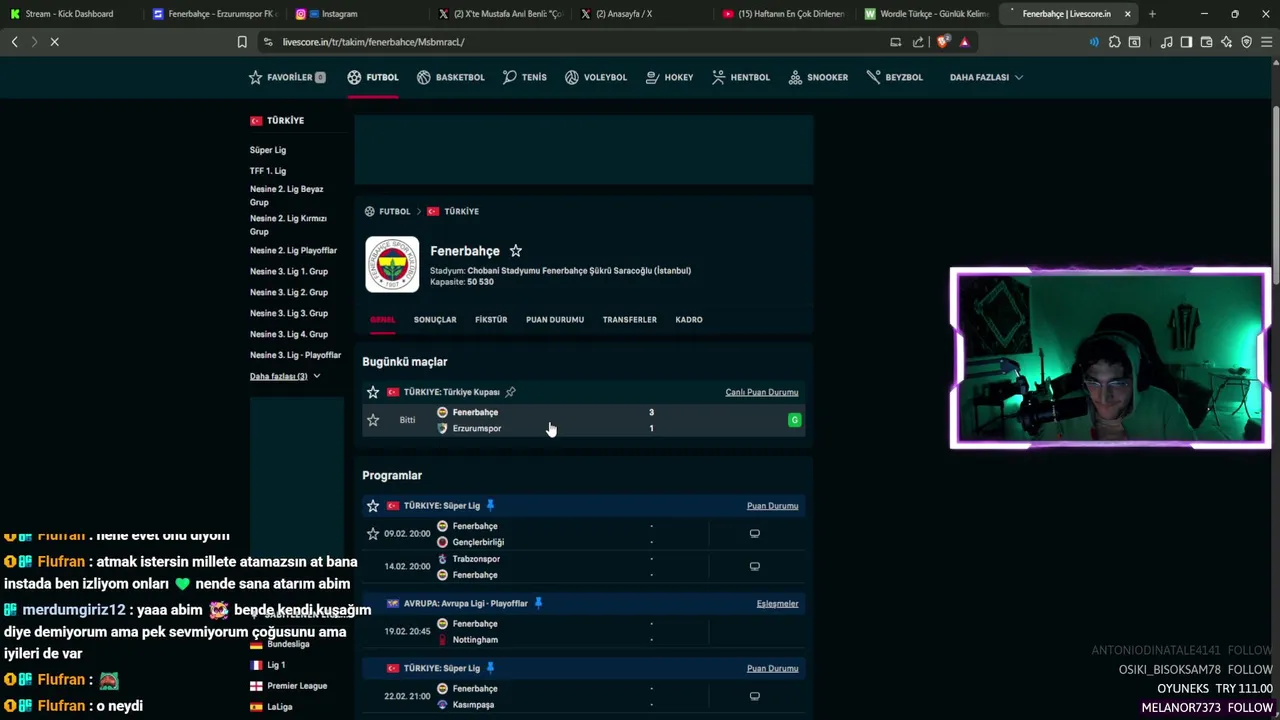Click TV icon for Fenerbahçe–Kasımpaşa match
Screen dimensions: 1280x720
click(x=755, y=697)
